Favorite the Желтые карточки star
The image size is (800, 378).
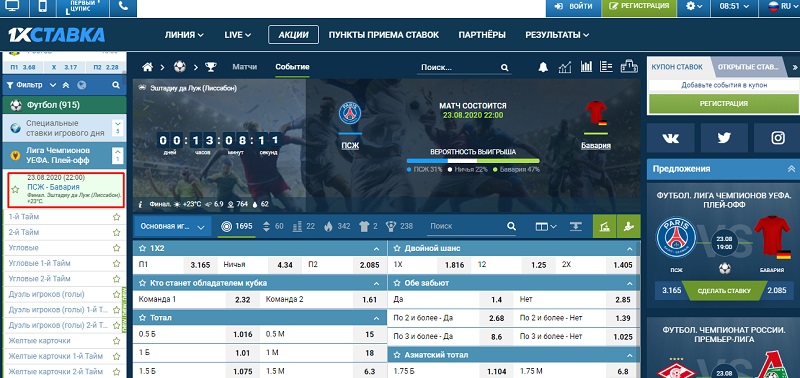coord(116,341)
